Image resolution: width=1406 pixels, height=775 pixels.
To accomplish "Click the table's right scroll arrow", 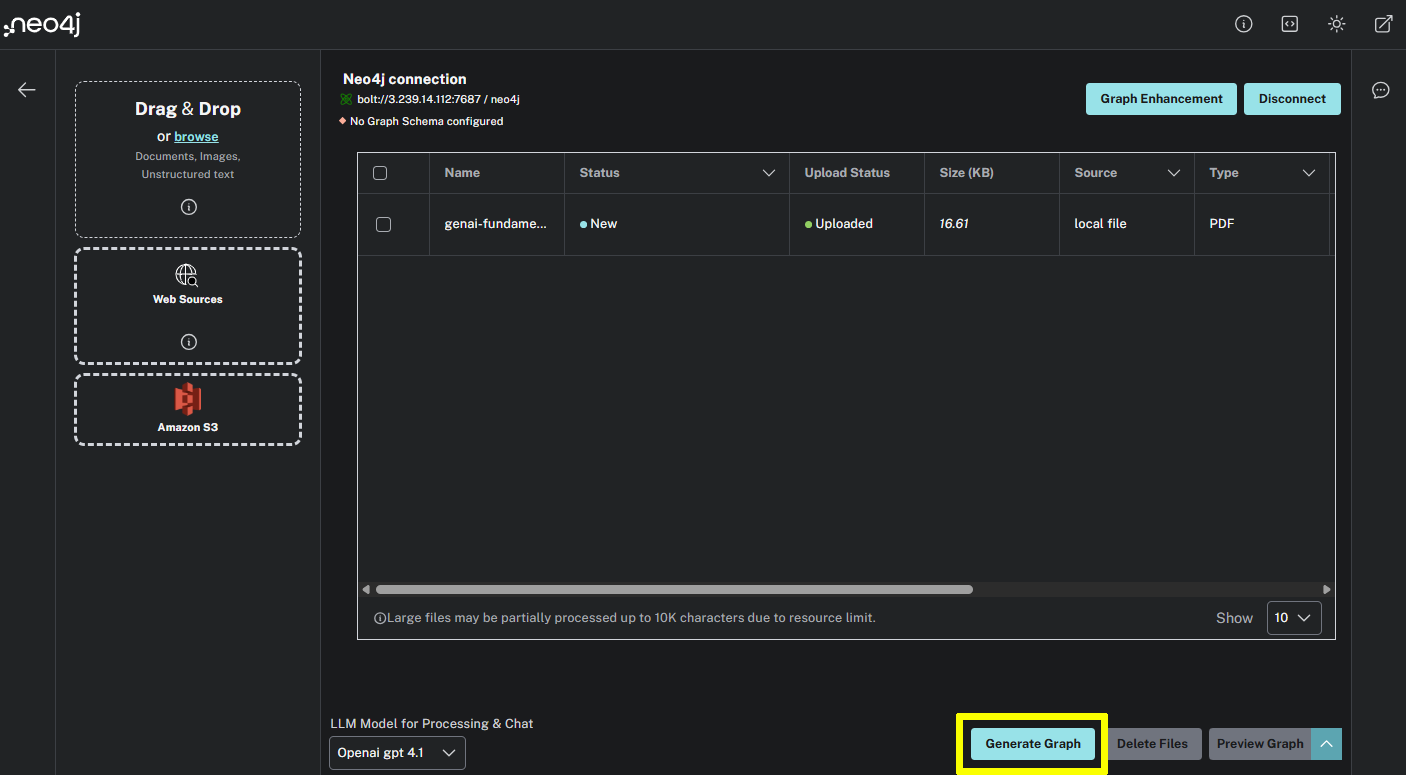I will [x=1327, y=590].
